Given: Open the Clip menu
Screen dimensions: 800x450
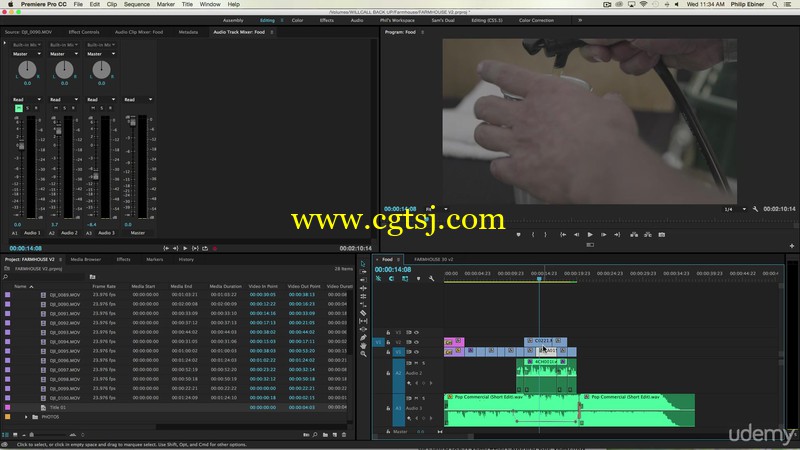Looking at the screenshot, I should 112,4.
